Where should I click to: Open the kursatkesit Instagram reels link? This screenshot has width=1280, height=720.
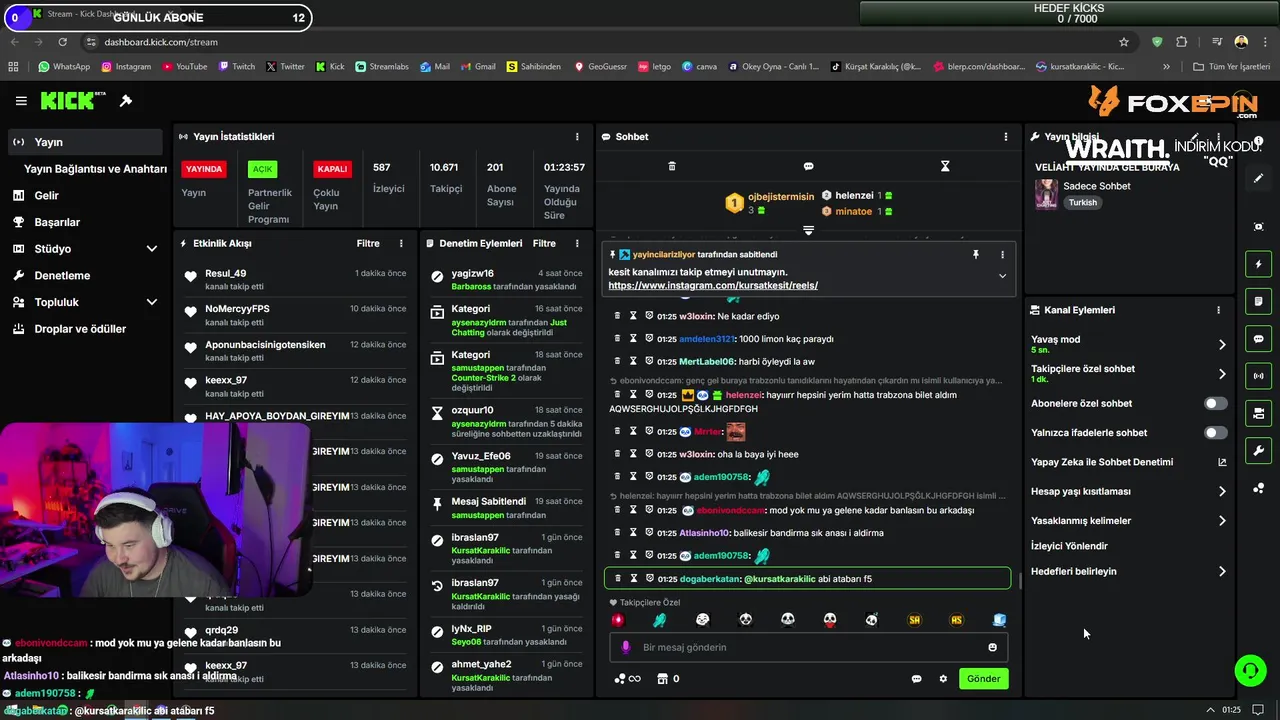click(713, 286)
